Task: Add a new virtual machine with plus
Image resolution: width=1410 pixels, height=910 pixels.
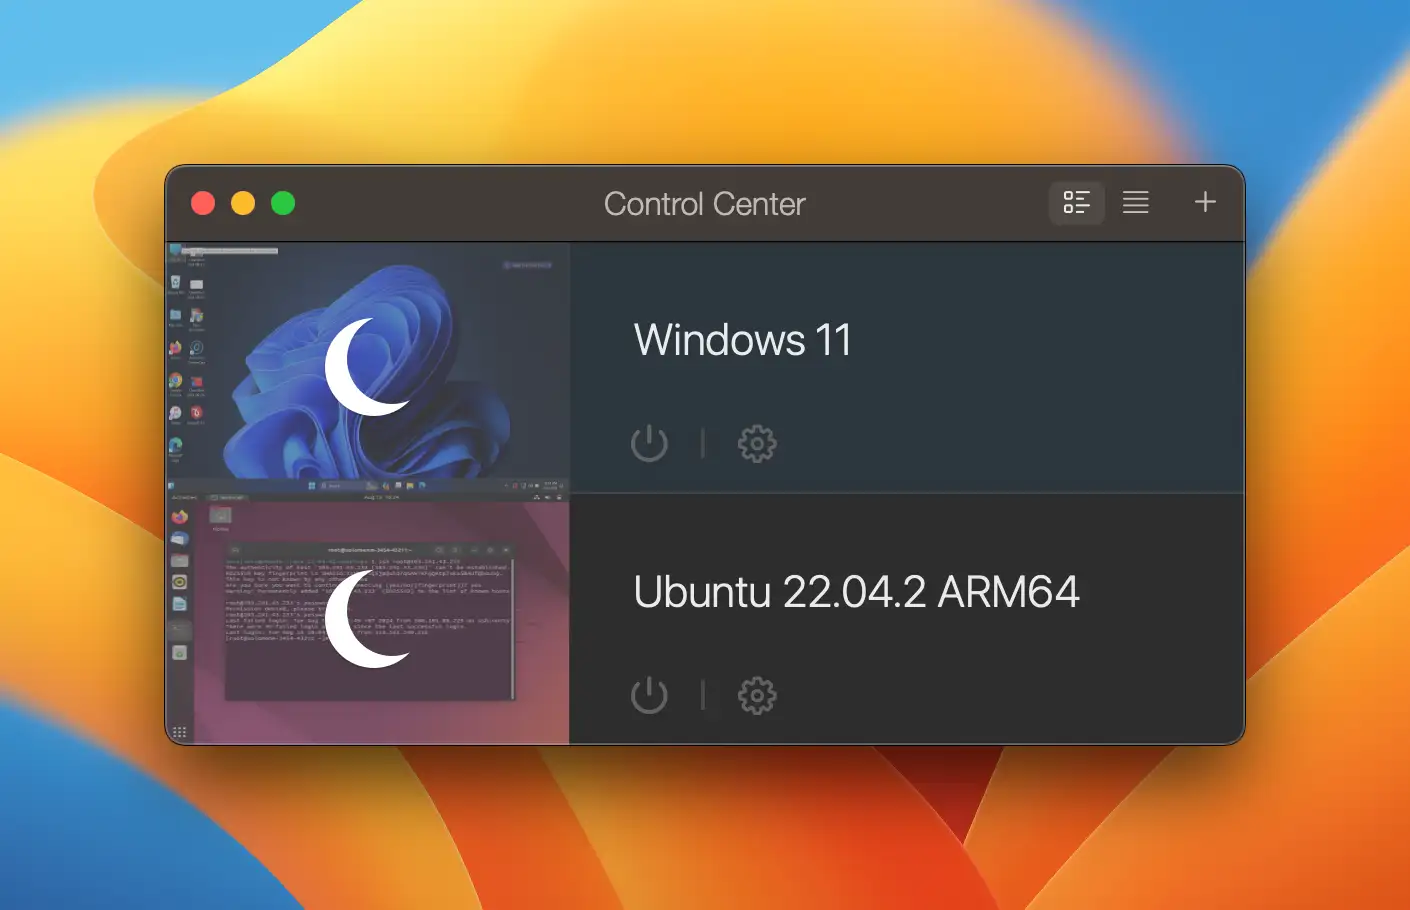Action: click(1205, 202)
